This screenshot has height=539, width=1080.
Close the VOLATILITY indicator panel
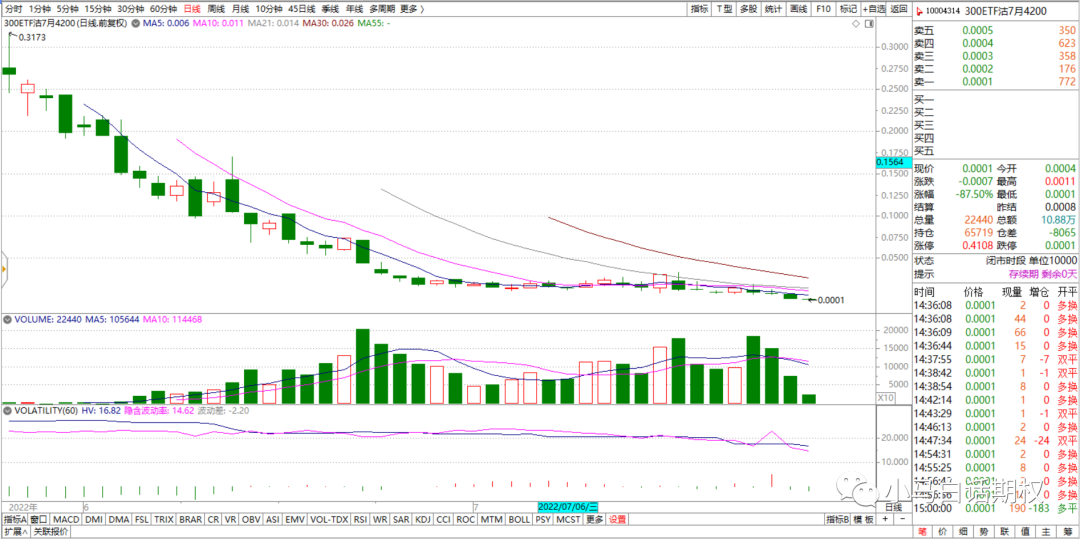pyautogui.click(x=6, y=410)
